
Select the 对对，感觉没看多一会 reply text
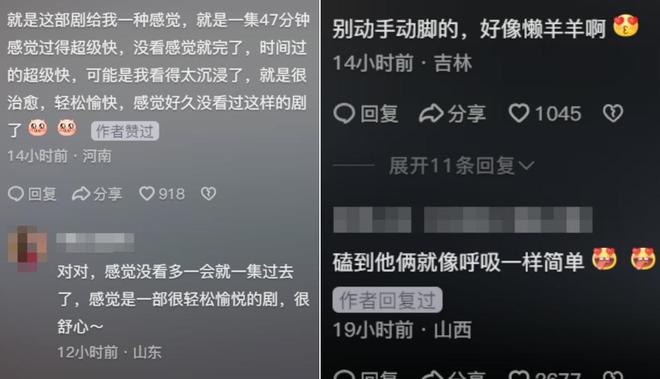pos(184,299)
